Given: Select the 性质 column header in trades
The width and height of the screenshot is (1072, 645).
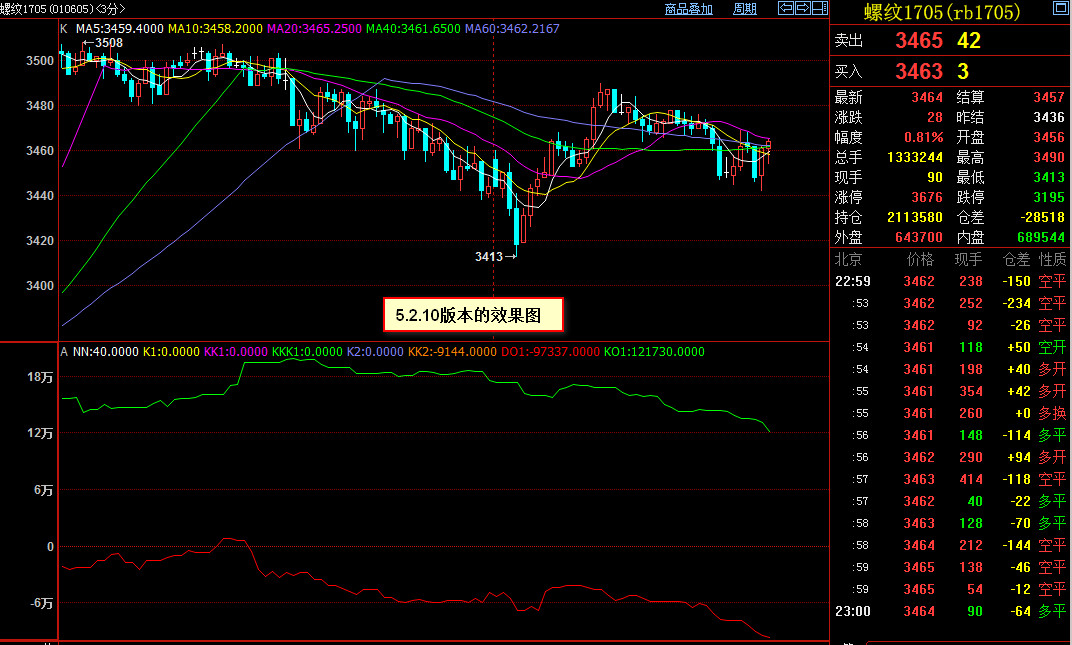Looking at the screenshot, I should point(1051,259).
